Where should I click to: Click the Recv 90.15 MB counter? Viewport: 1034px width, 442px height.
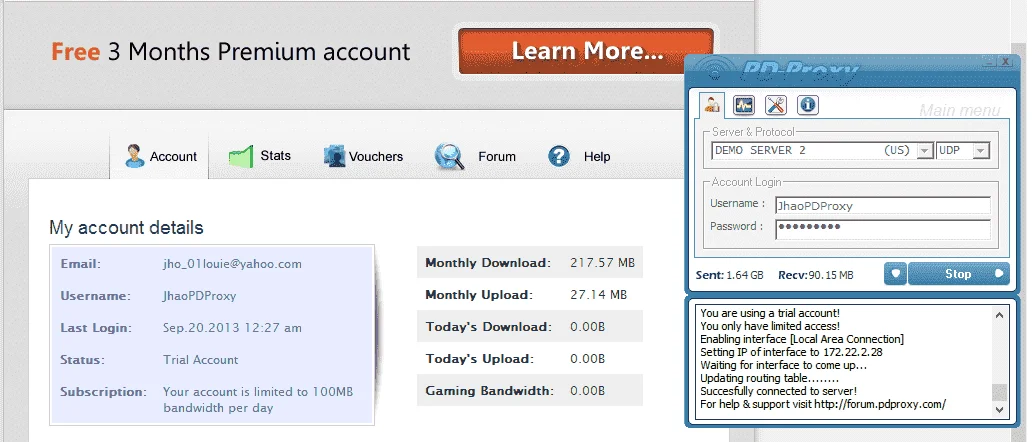pos(816,274)
